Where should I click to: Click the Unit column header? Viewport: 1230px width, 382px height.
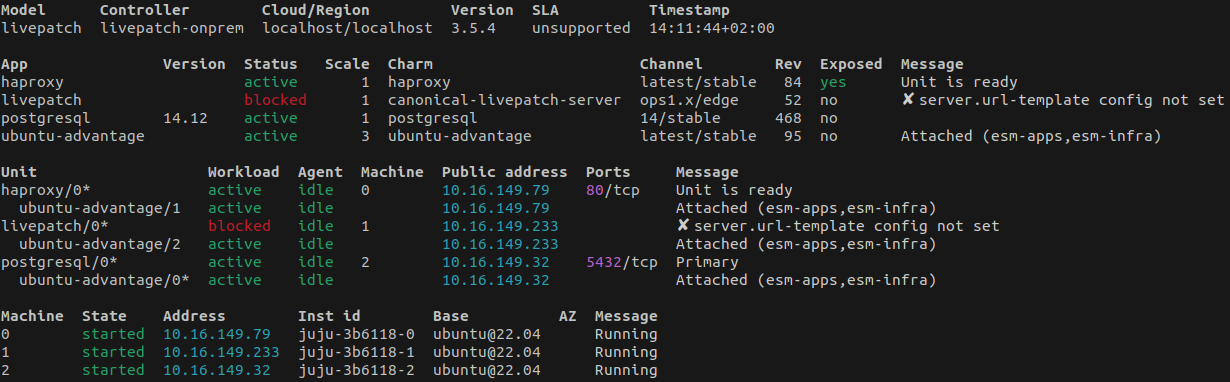click(20, 172)
